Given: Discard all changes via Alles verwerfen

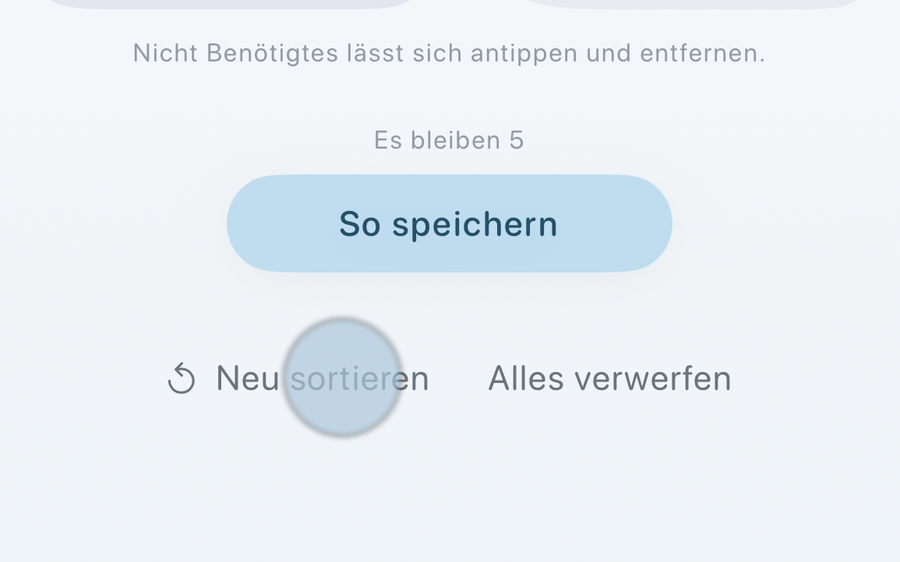Looking at the screenshot, I should point(610,378).
